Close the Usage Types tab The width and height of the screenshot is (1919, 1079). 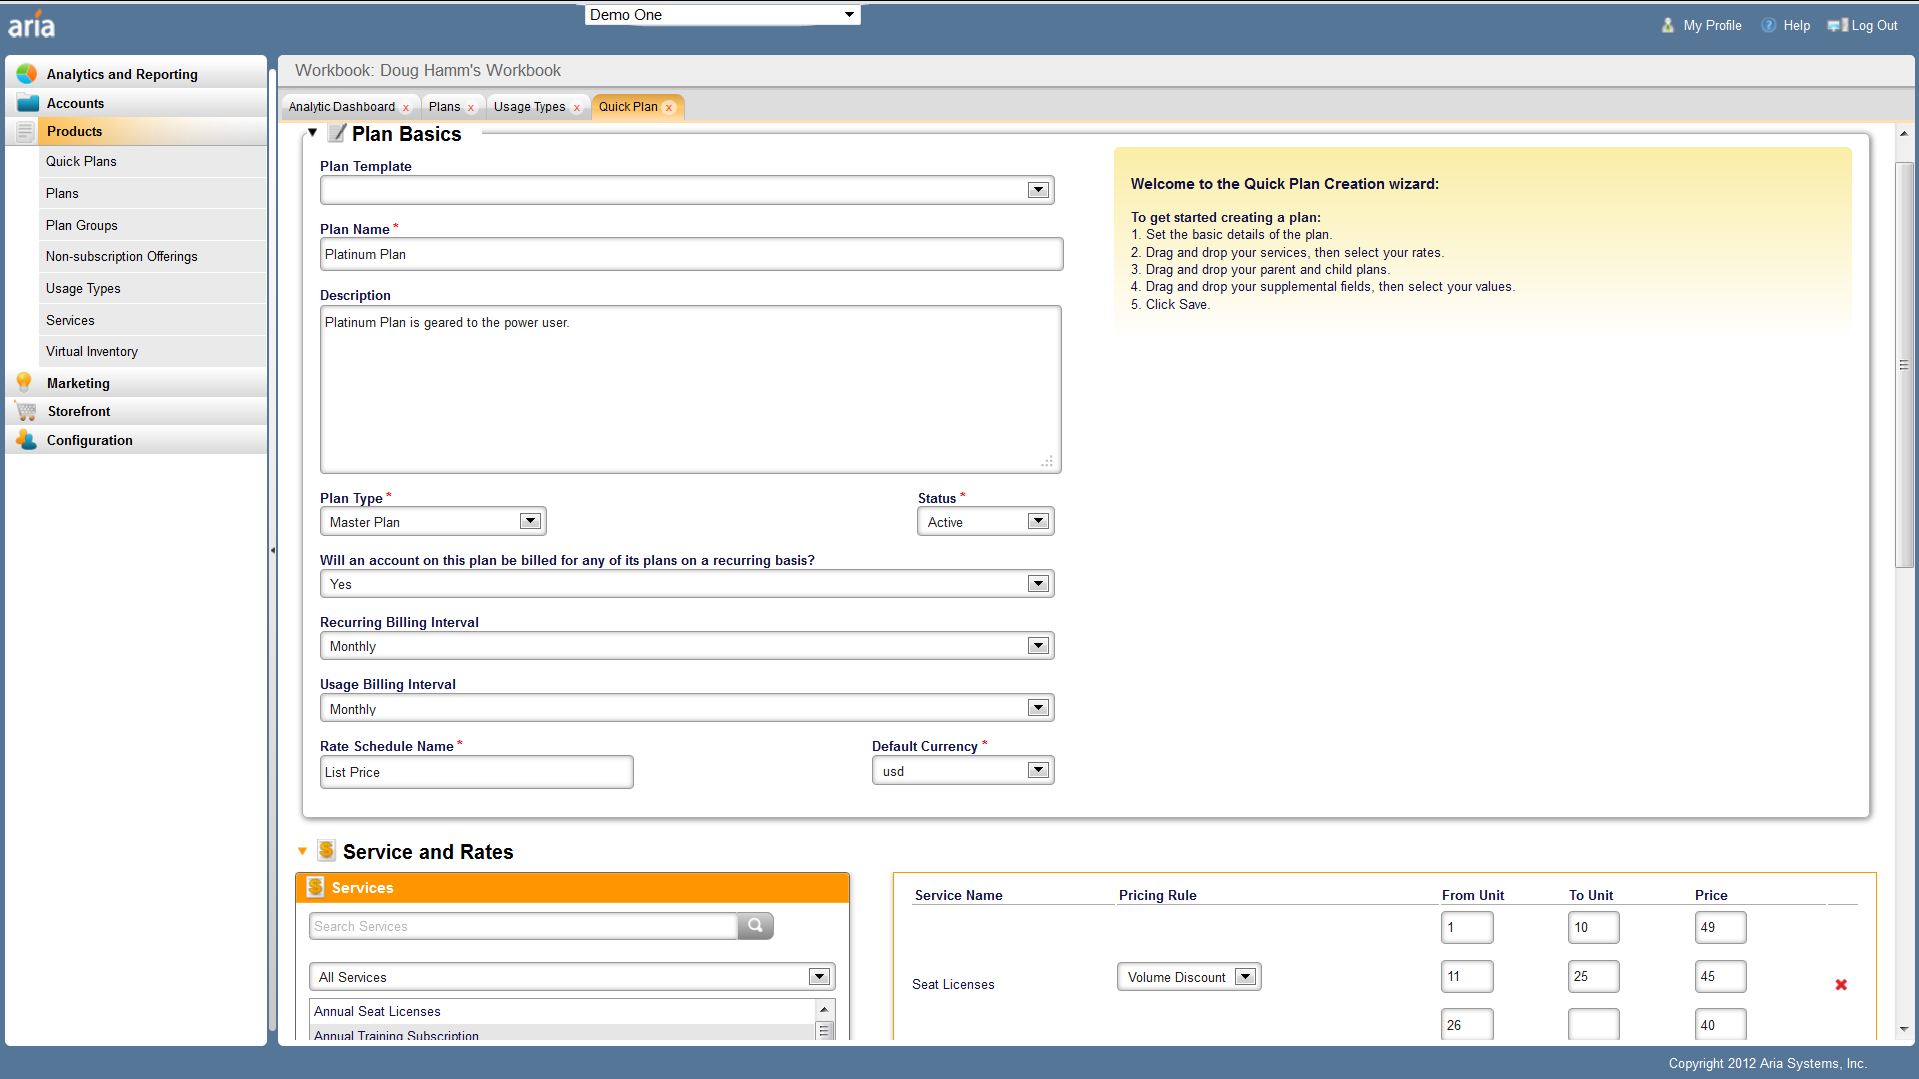[576, 108]
